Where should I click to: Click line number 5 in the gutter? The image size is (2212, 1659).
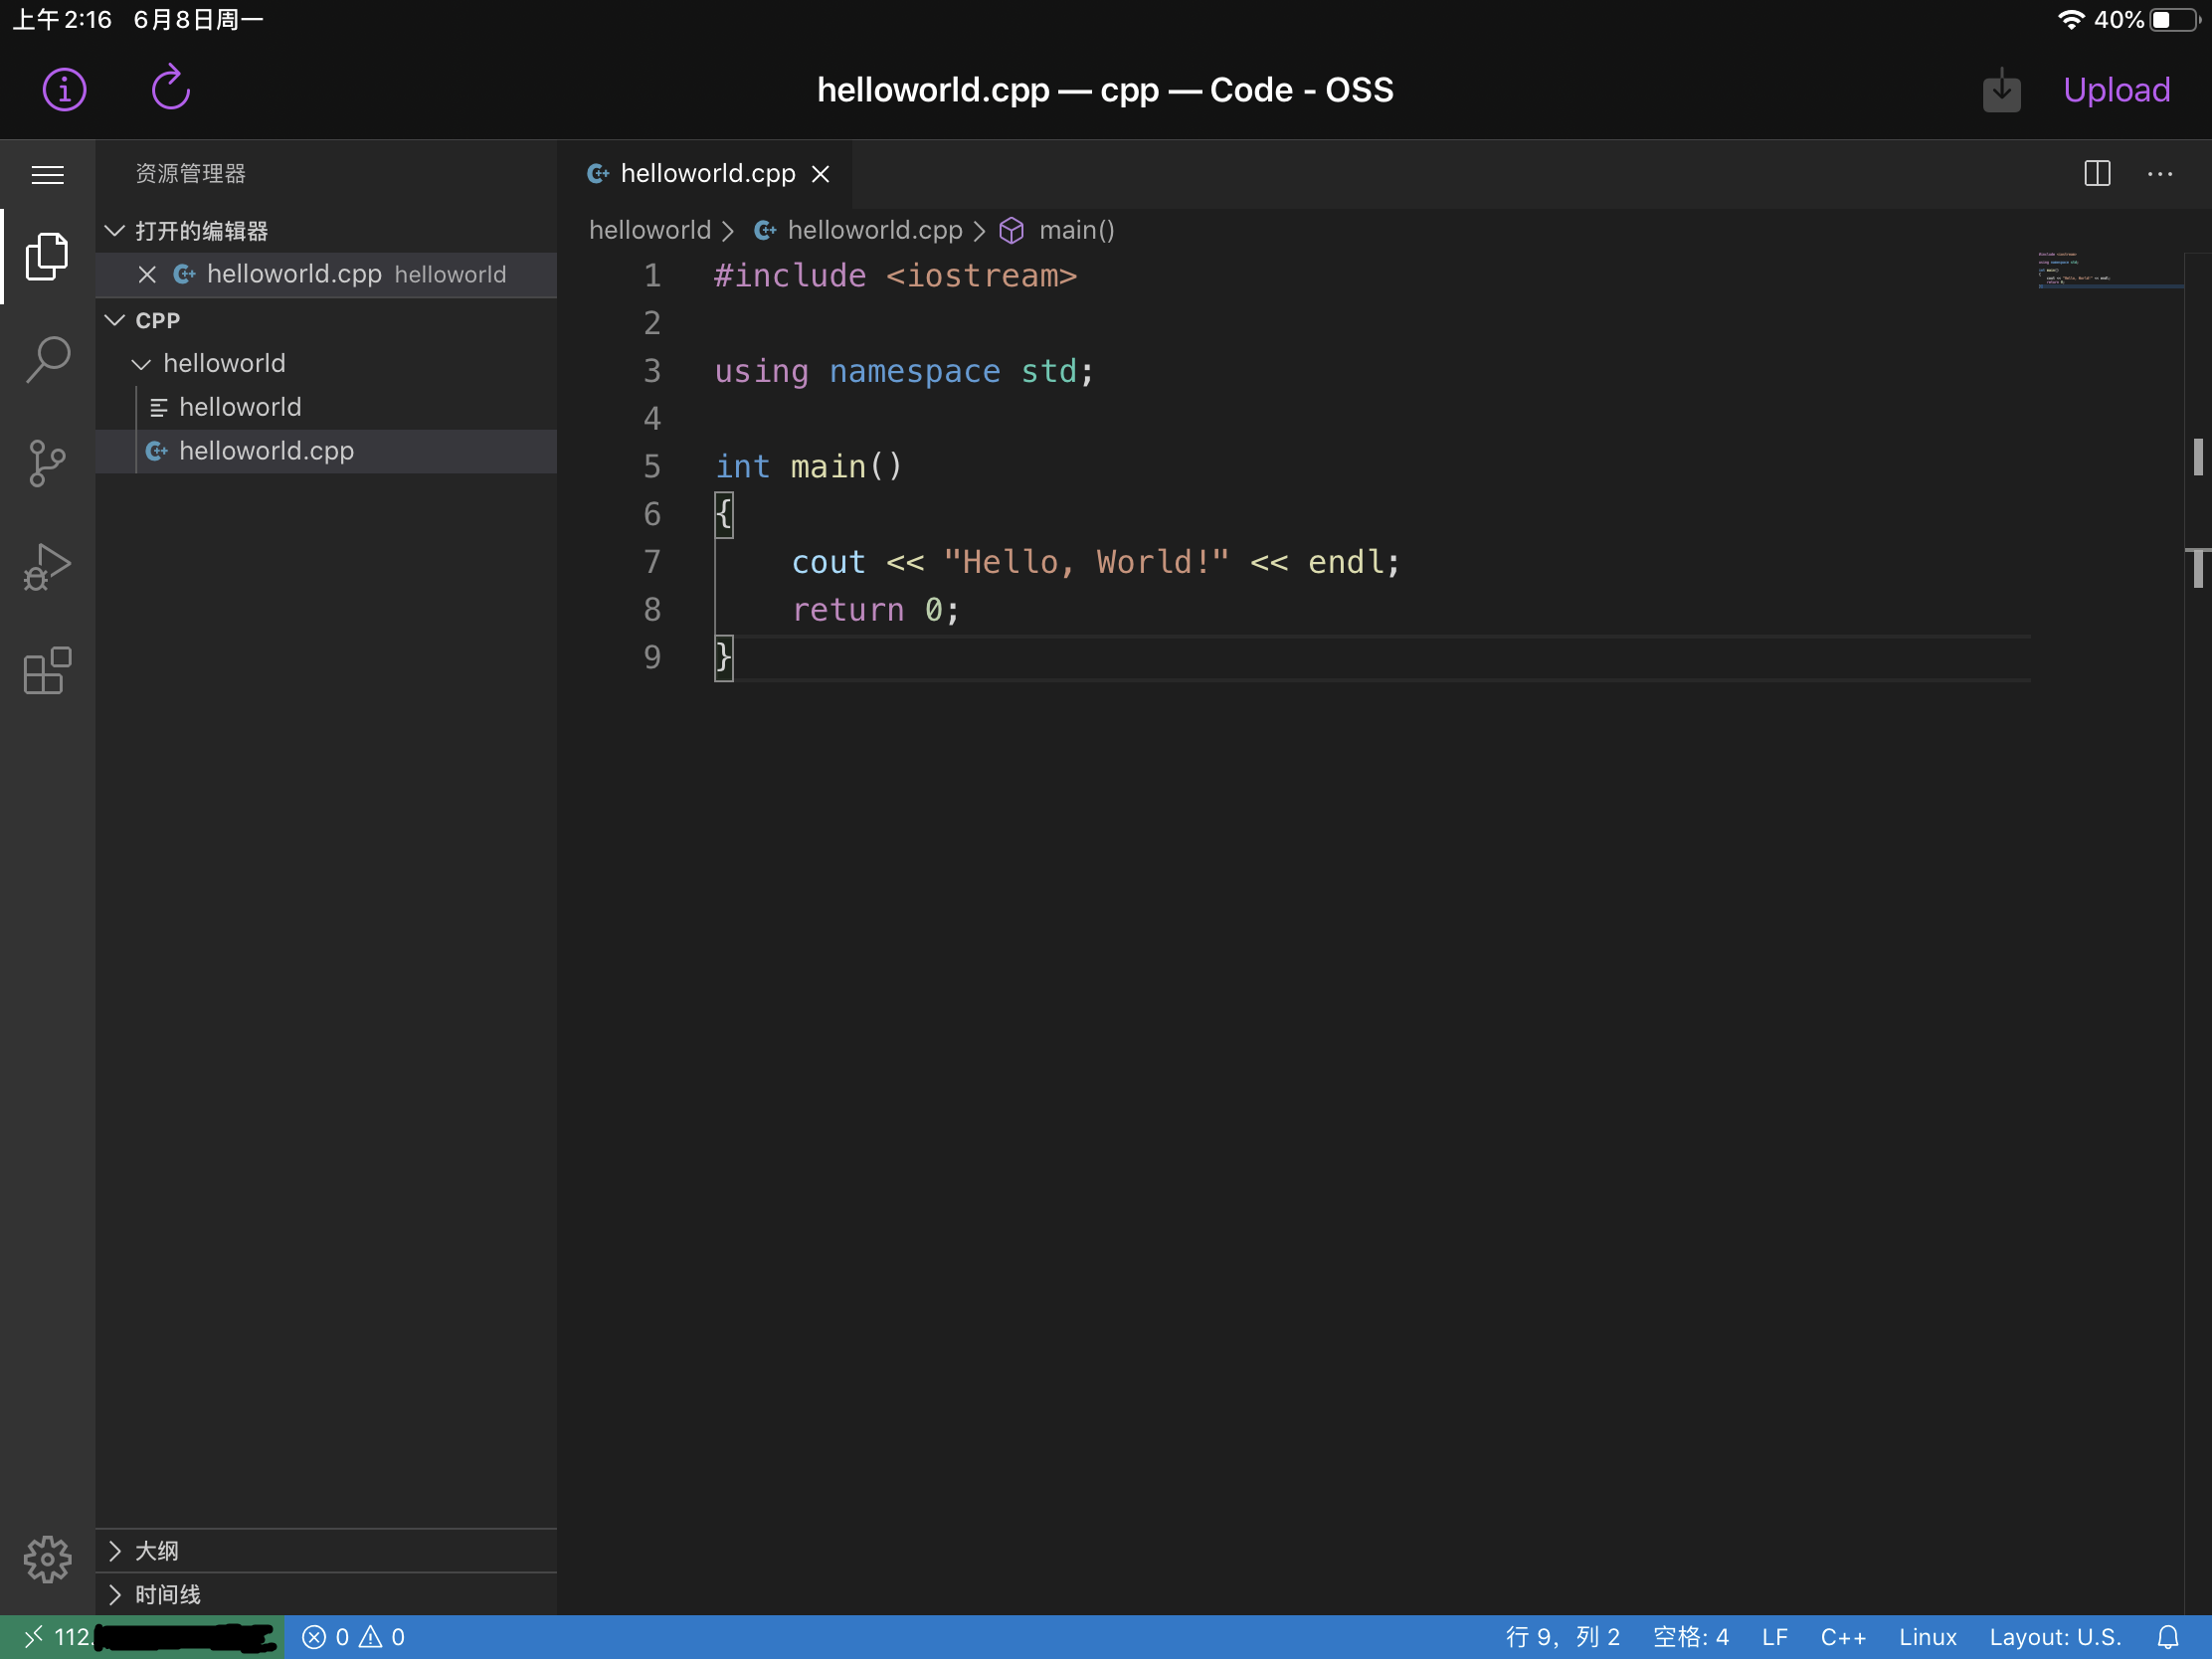(652, 467)
